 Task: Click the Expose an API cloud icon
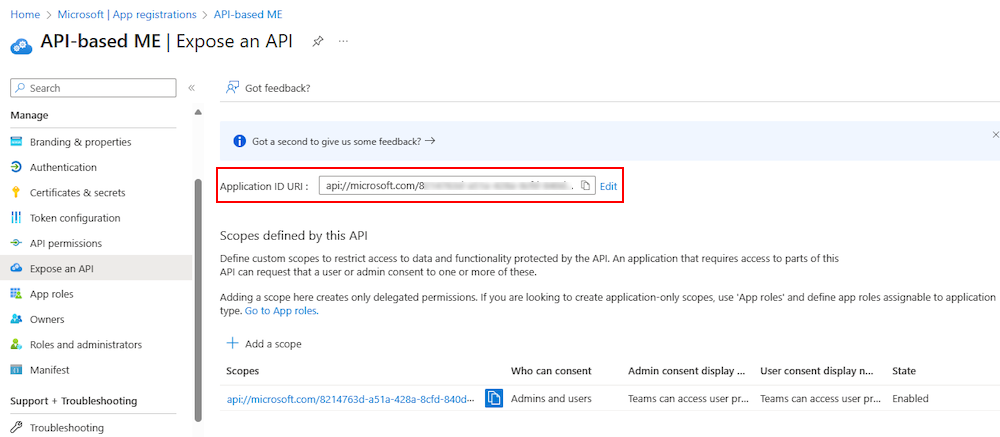click(17, 269)
